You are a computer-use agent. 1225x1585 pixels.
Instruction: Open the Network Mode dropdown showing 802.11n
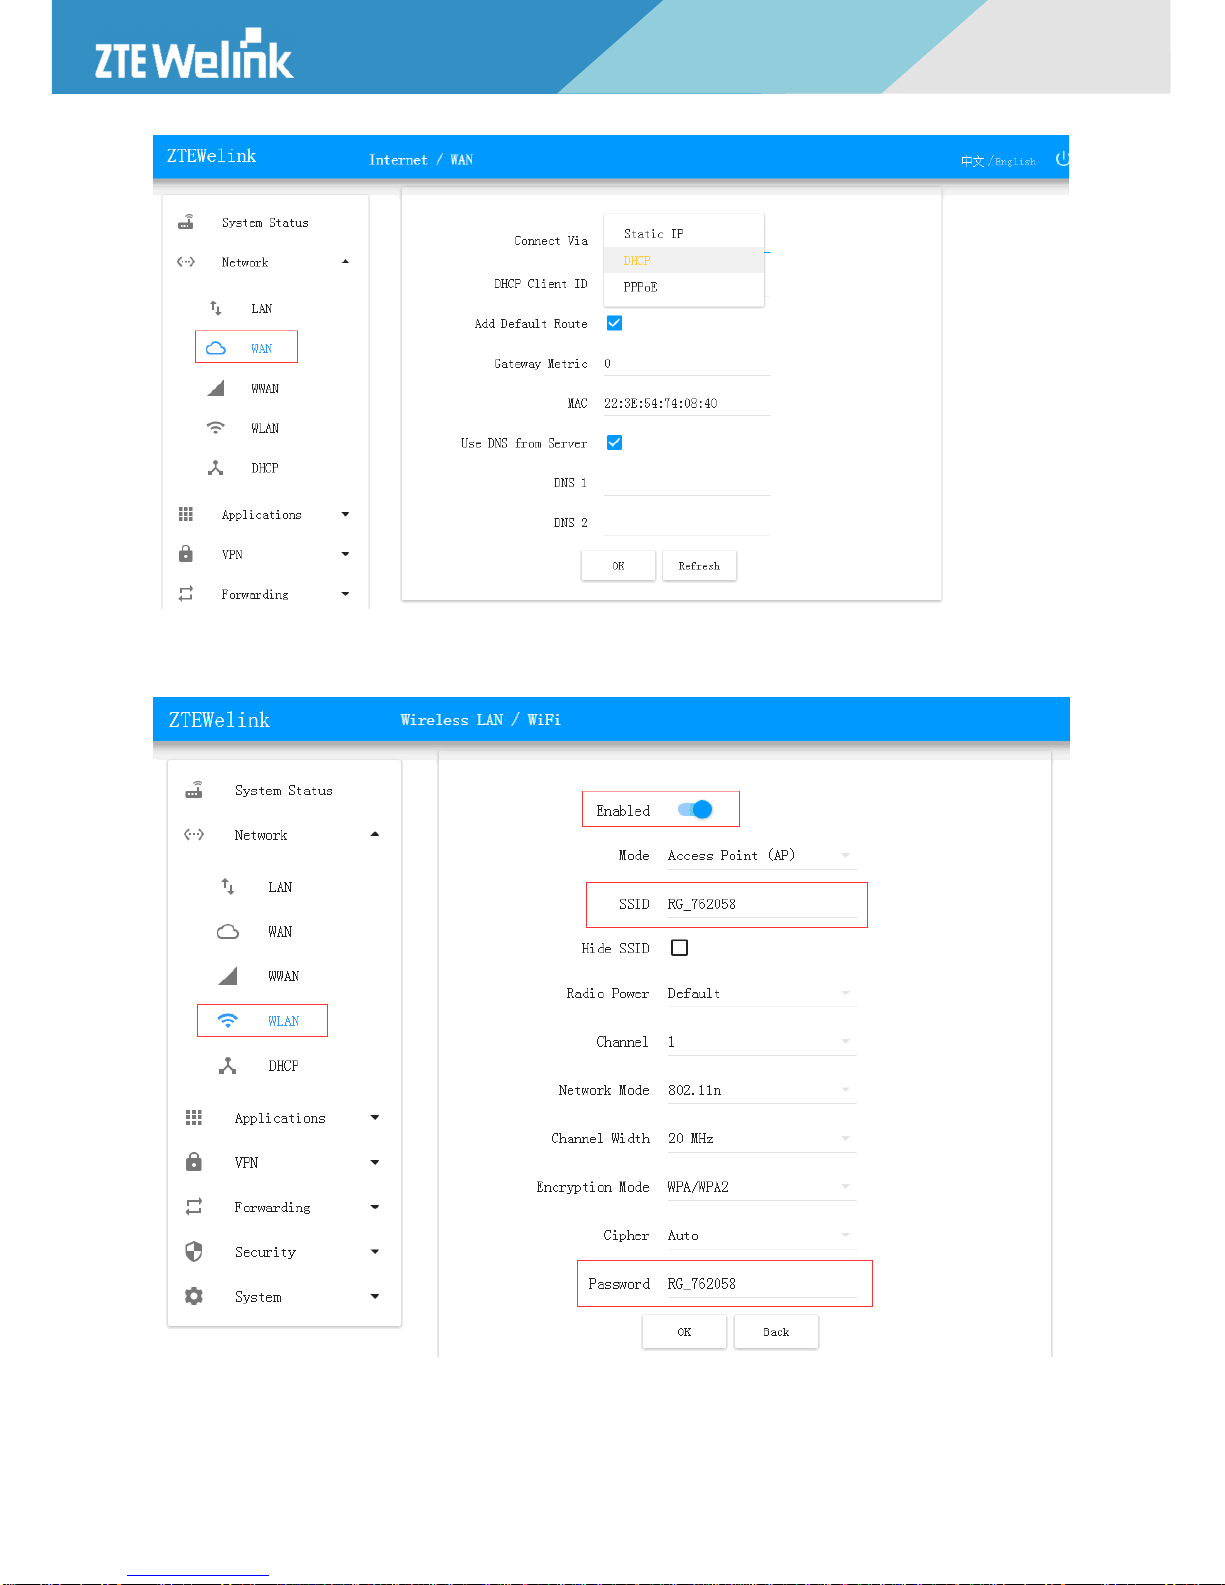pos(762,1091)
